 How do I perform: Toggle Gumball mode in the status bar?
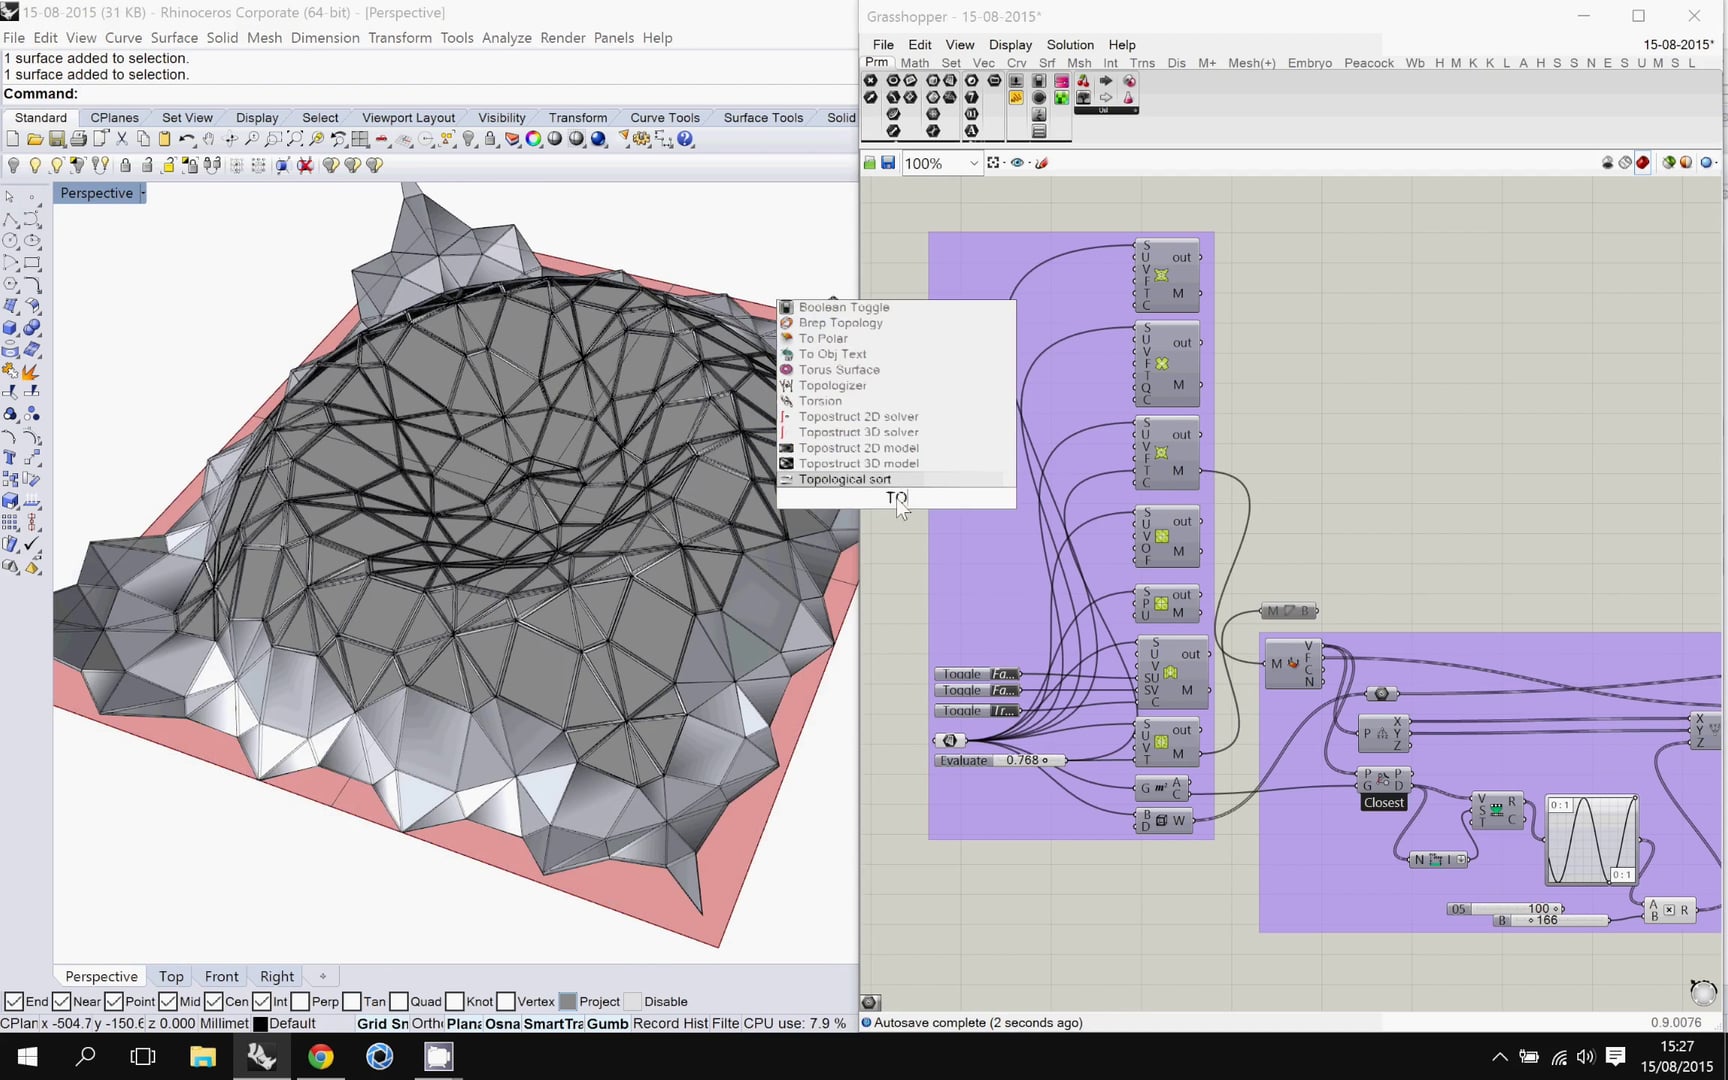(607, 1023)
